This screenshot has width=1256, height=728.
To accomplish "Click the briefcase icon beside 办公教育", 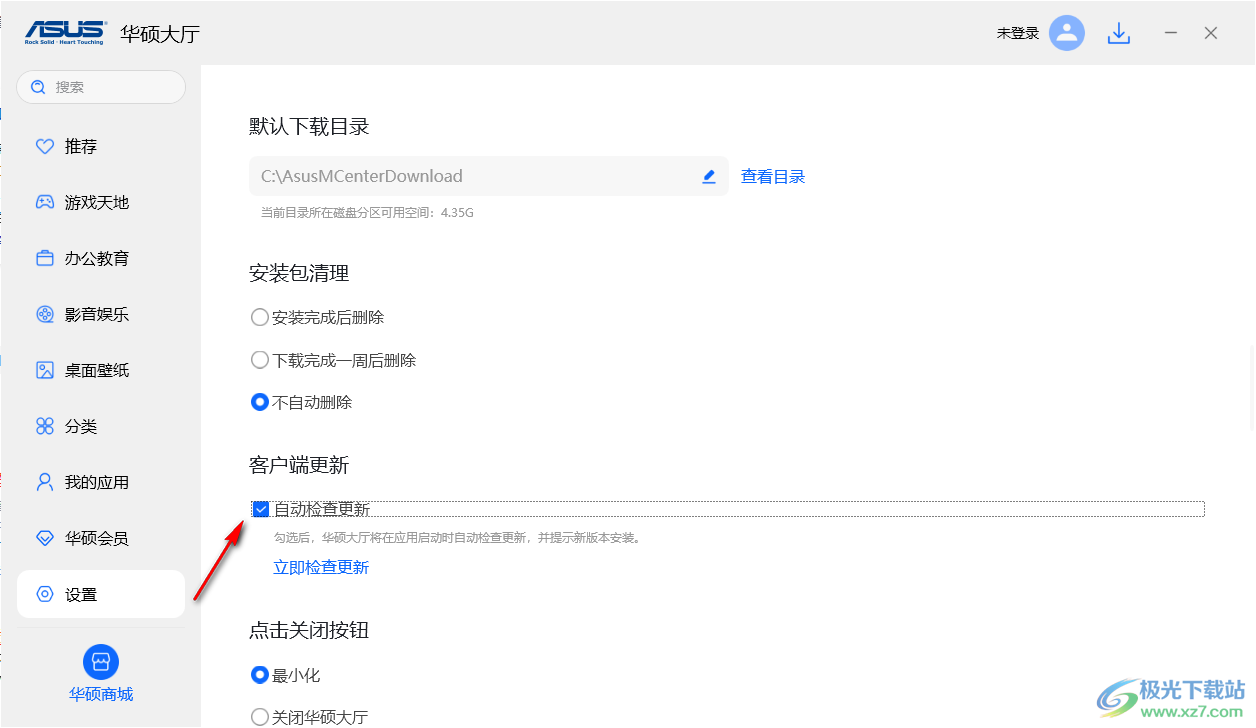I will 44,258.
